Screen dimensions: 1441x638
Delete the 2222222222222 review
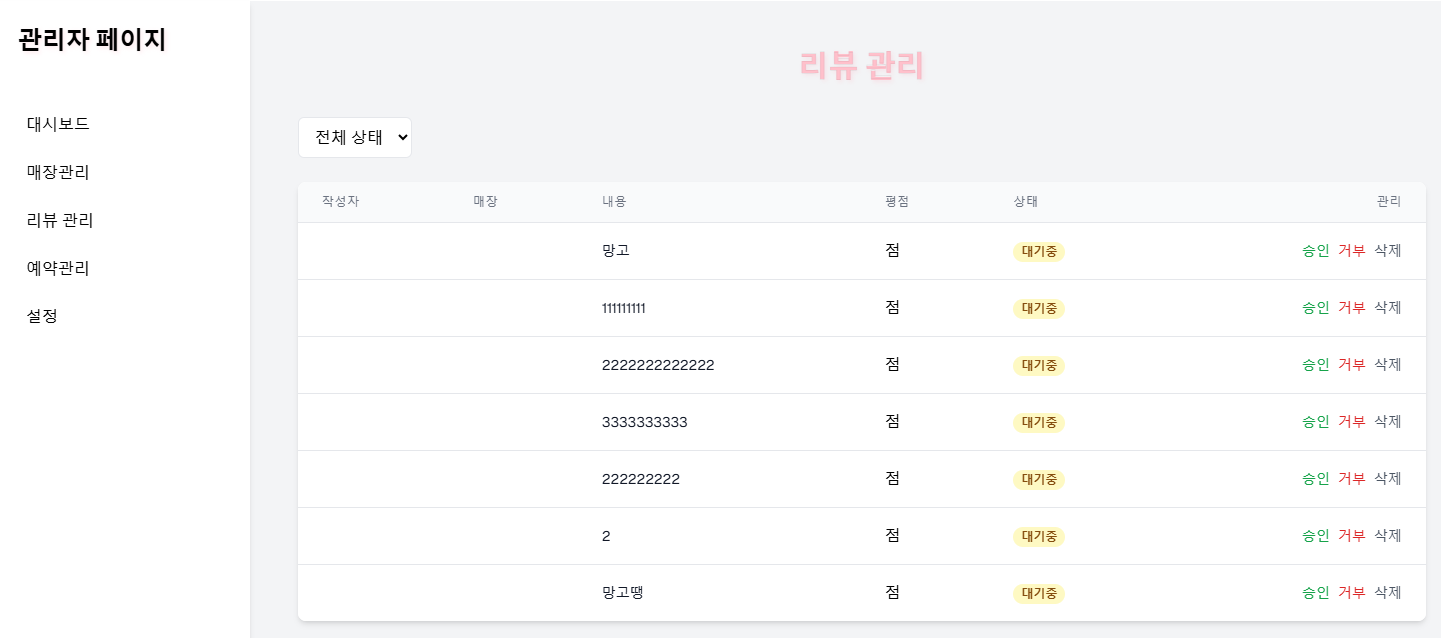click(1387, 364)
